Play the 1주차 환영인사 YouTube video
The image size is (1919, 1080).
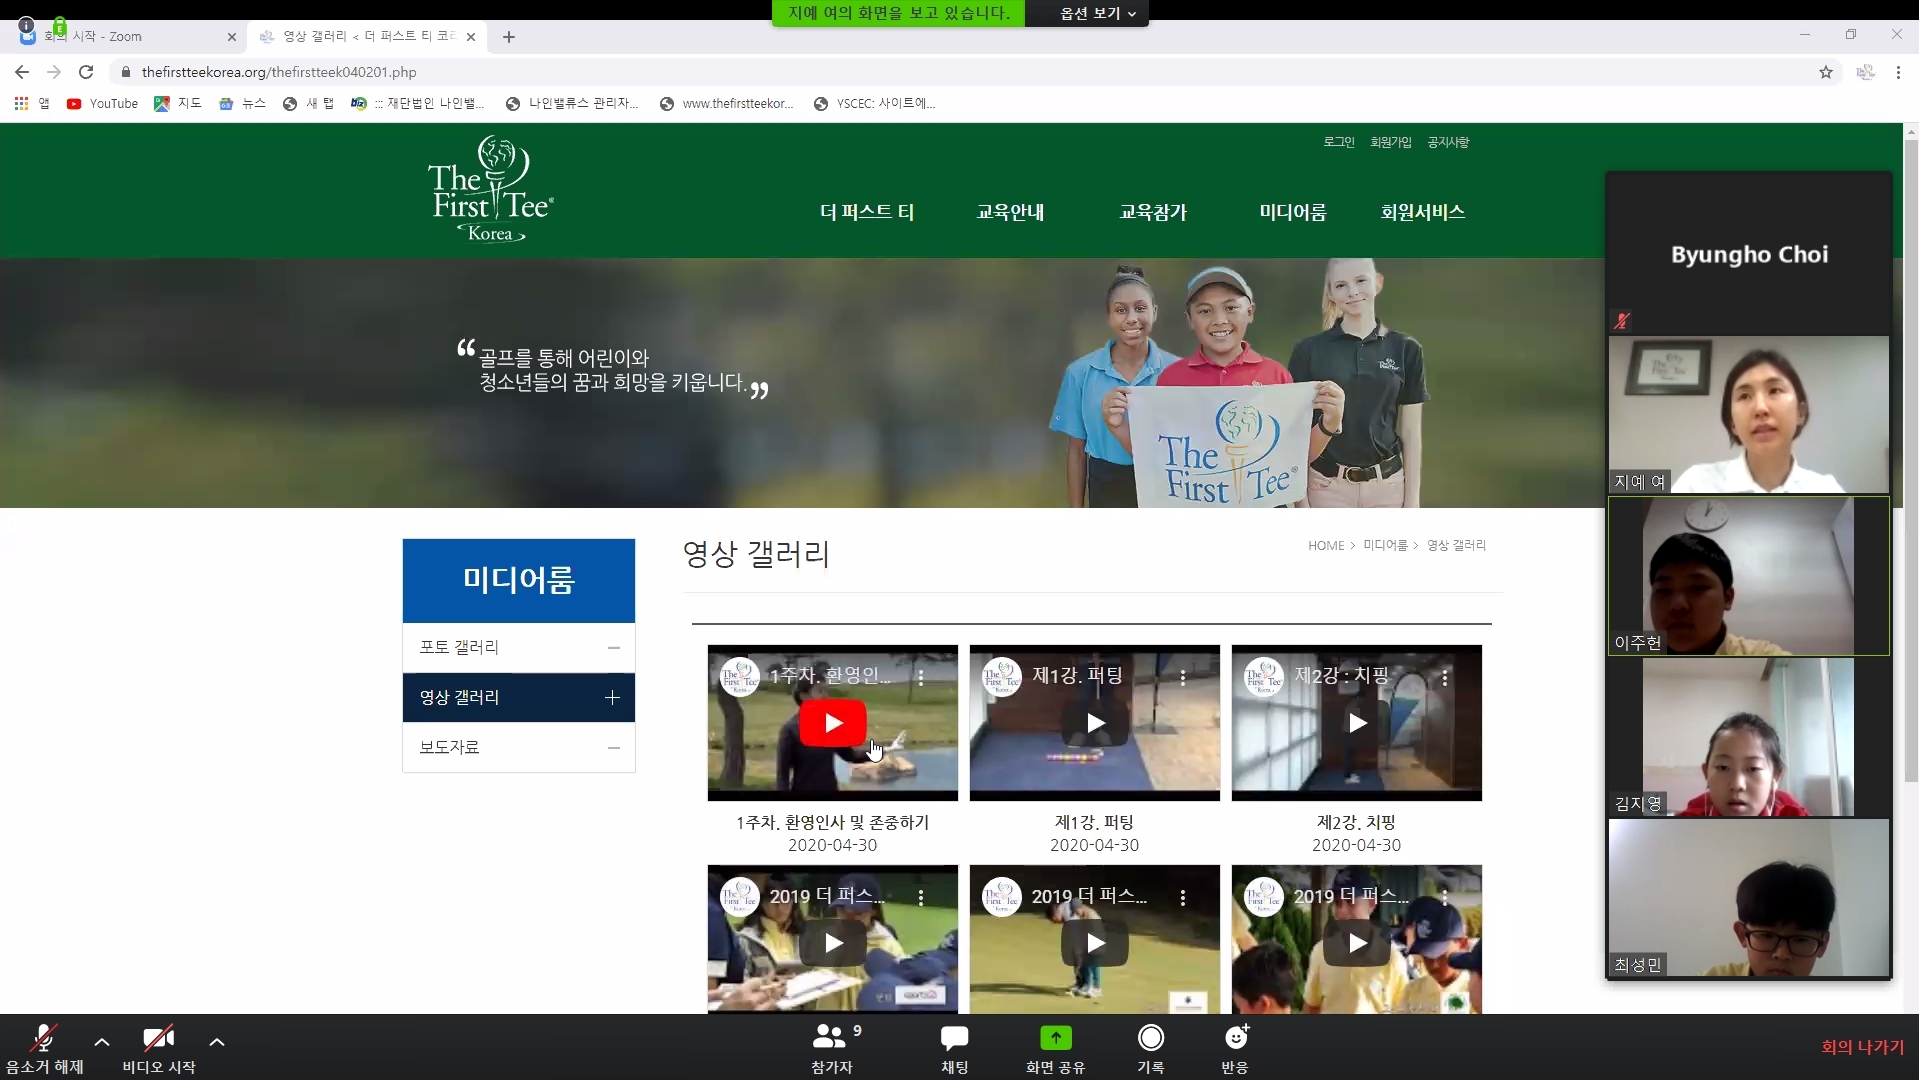click(832, 723)
